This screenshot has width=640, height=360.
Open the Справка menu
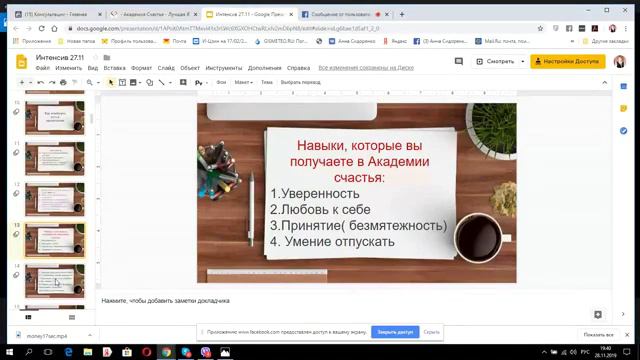[298, 68]
